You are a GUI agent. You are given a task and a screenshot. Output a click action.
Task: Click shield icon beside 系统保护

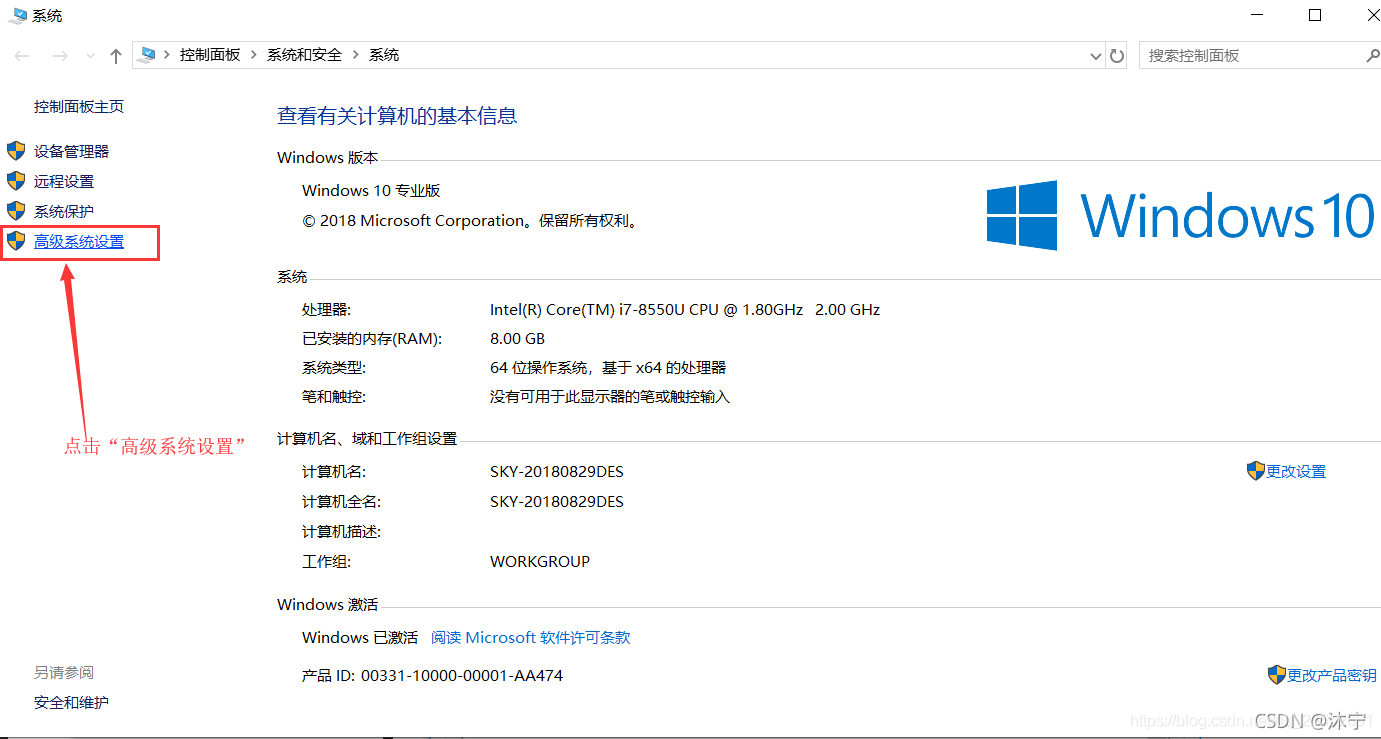16,211
